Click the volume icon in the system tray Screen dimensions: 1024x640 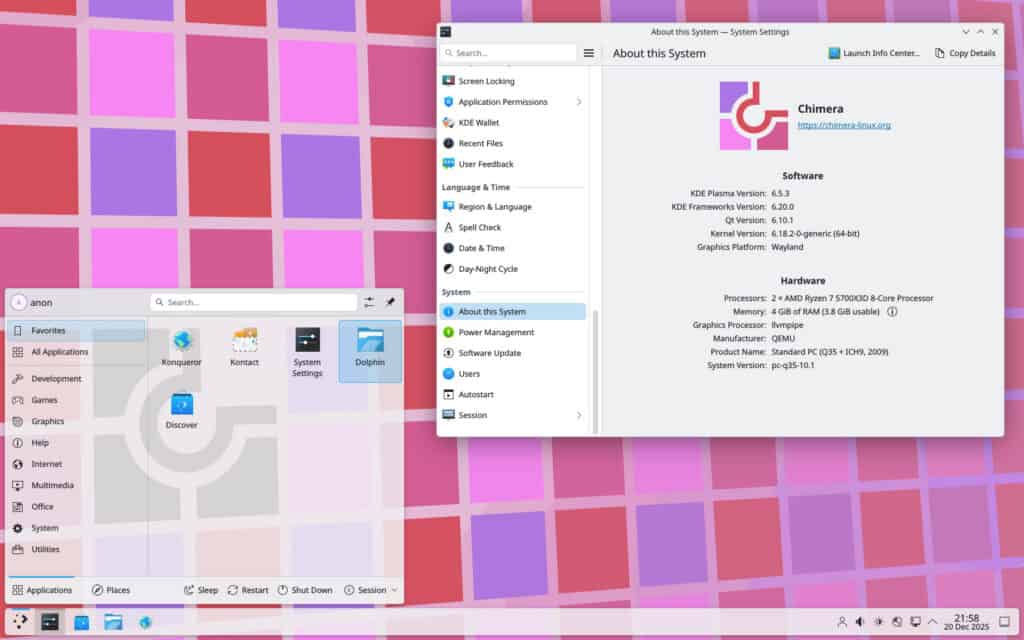[861, 621]
